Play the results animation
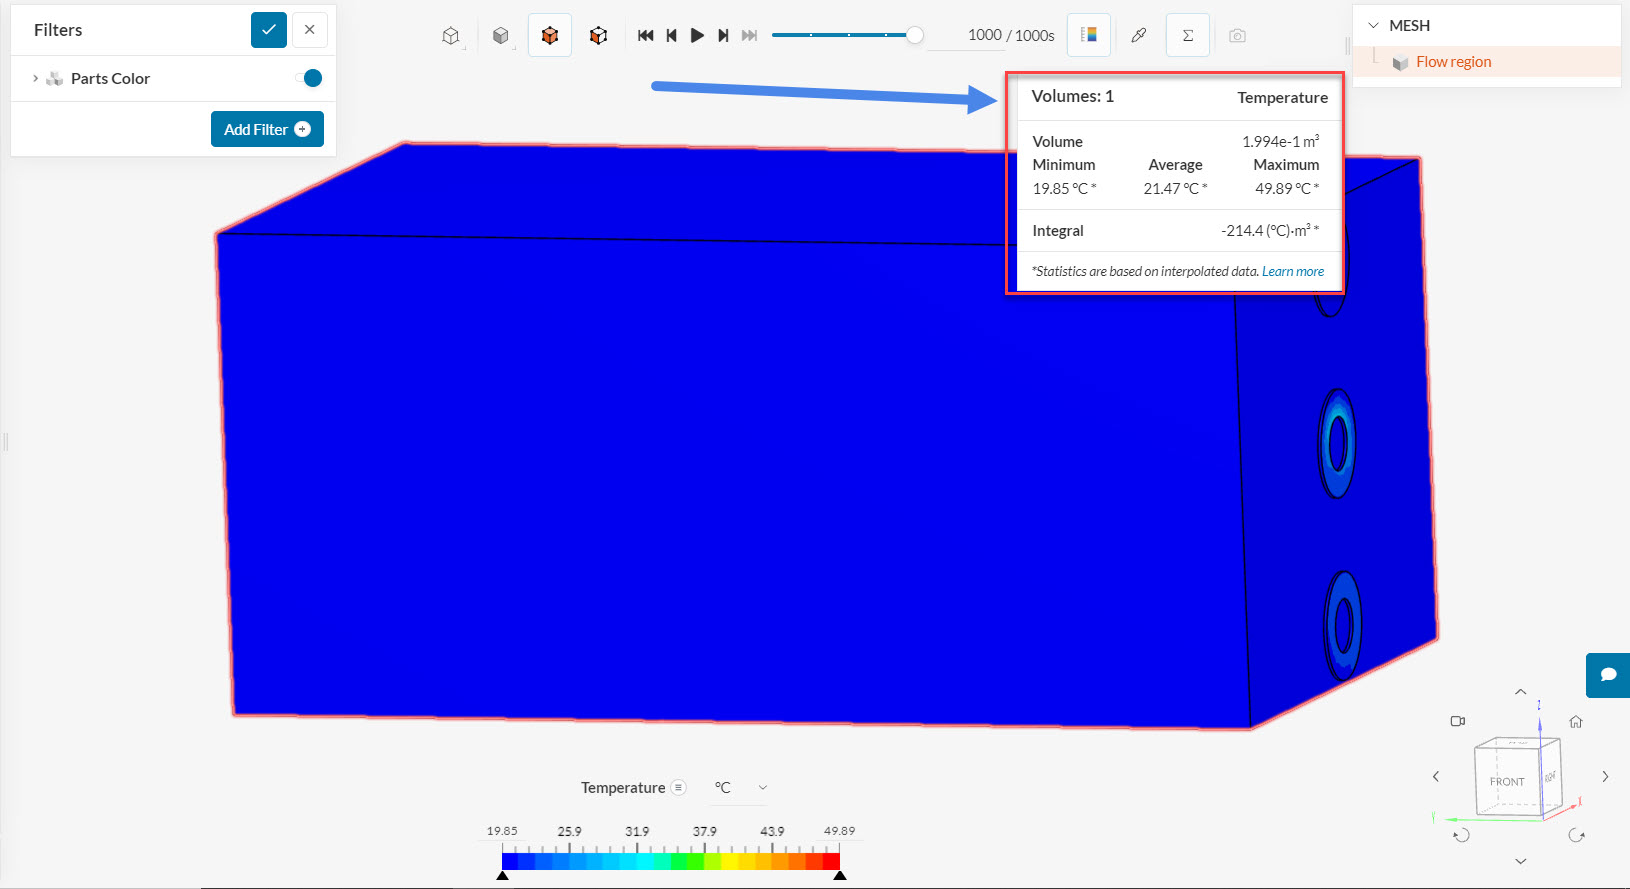 (x=697, y=36)
